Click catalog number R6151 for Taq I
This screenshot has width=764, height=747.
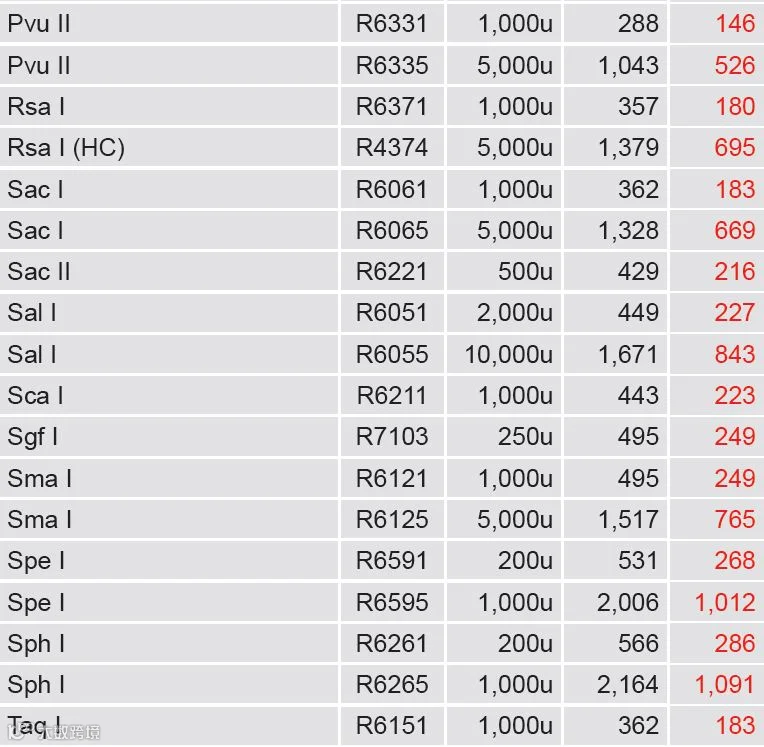pos(392,726)
